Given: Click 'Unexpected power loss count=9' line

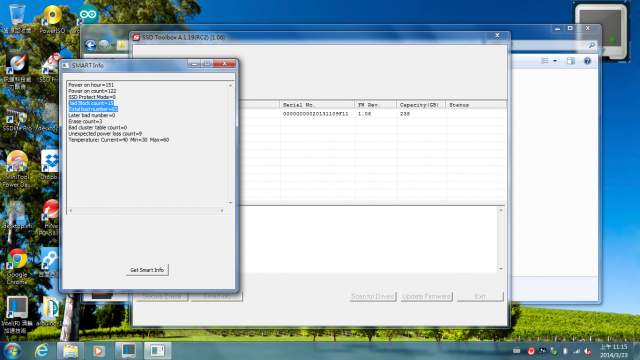Looking at the screenshot, I should 105,133.
